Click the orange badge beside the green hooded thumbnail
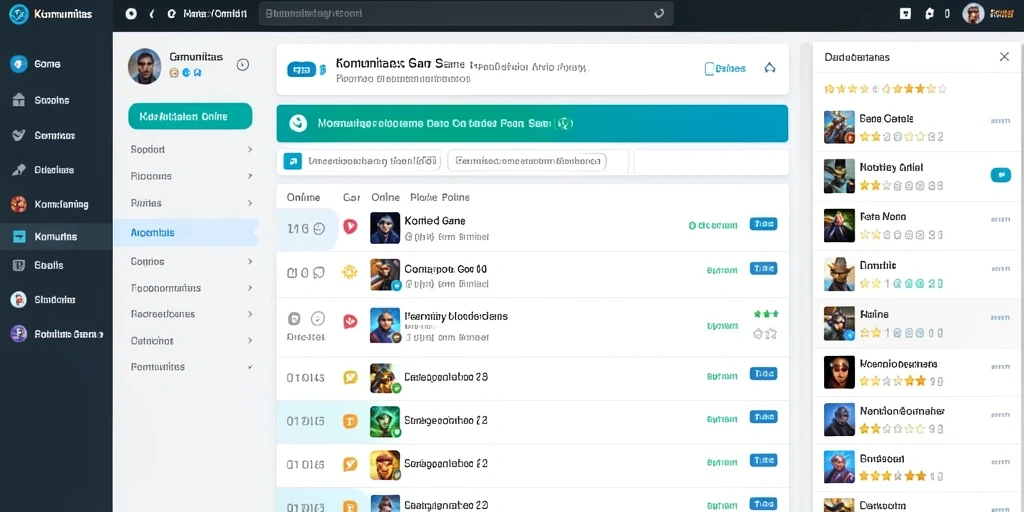 pyautogui.click(x=351, y=422)
